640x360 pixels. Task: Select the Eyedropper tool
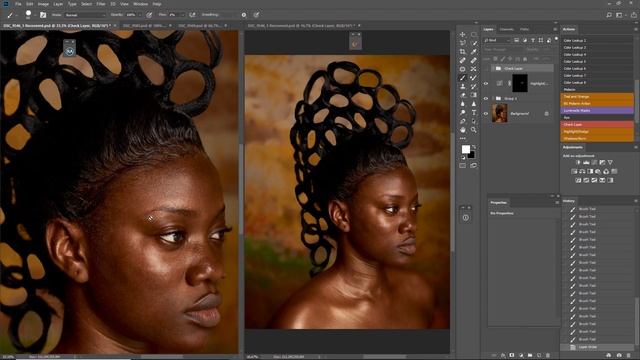coord(473,52)
